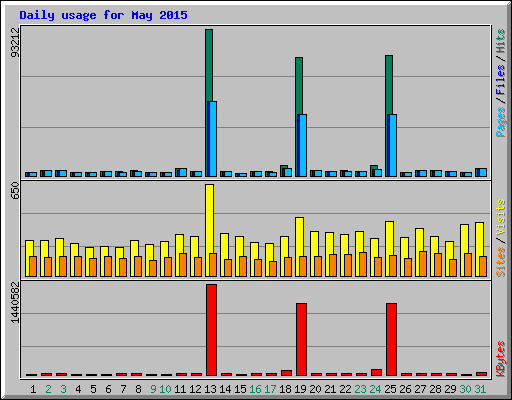This screenshot has width=512, height=400.
Task: Click green weekend day label 31
Action: pos(480,389)
